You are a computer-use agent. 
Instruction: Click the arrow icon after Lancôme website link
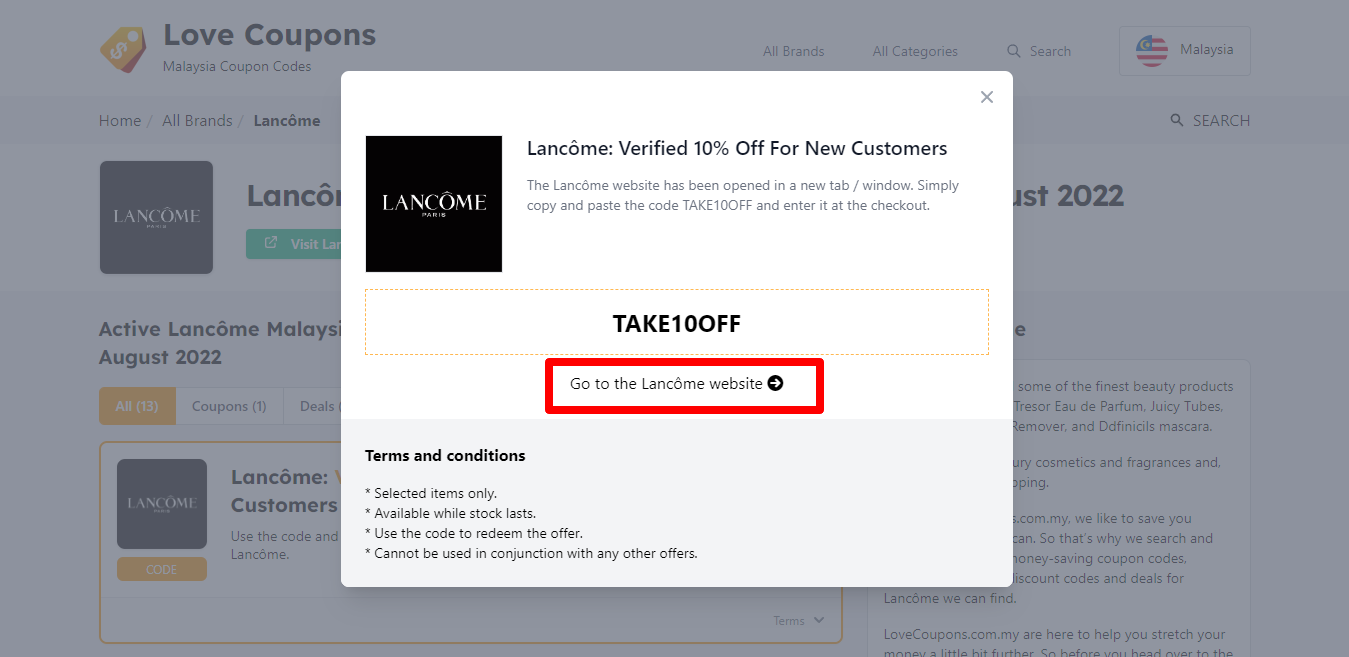tap(775, 384)
